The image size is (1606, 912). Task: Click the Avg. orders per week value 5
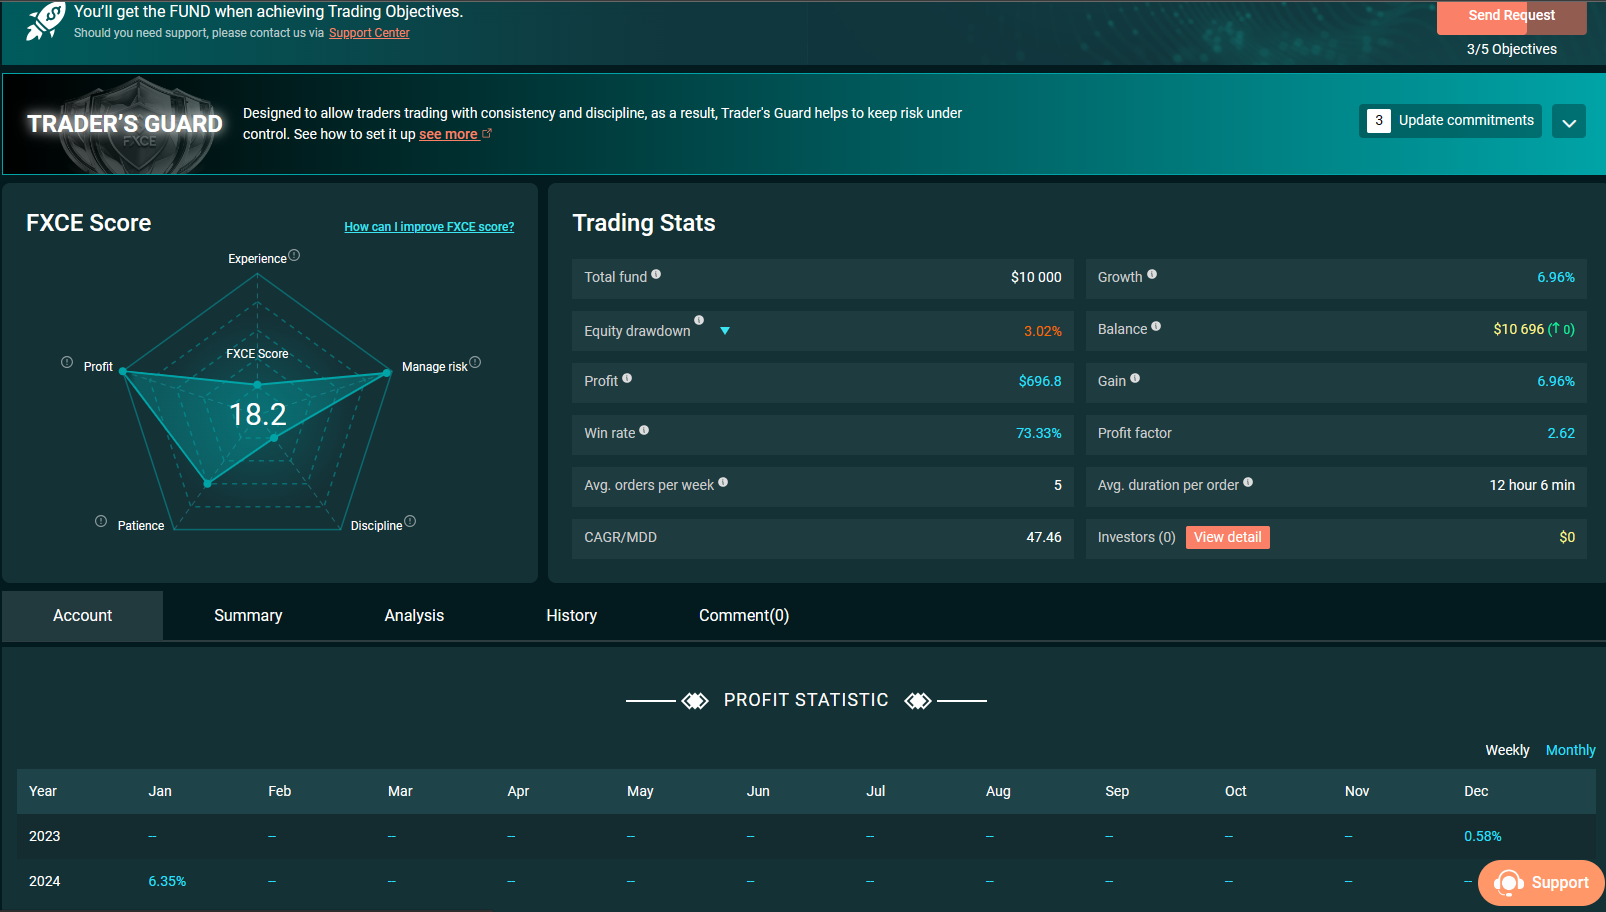pos(1058,485)
